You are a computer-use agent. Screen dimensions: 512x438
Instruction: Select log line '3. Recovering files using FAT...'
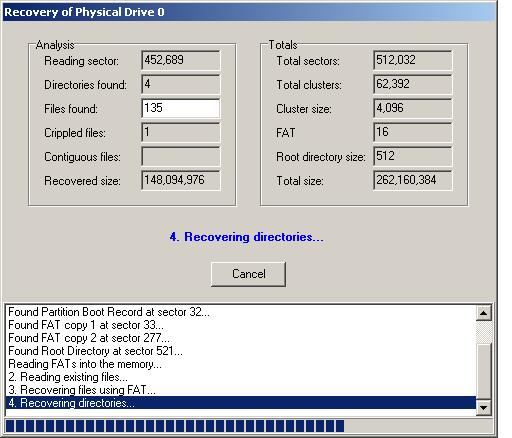point(241,390)
